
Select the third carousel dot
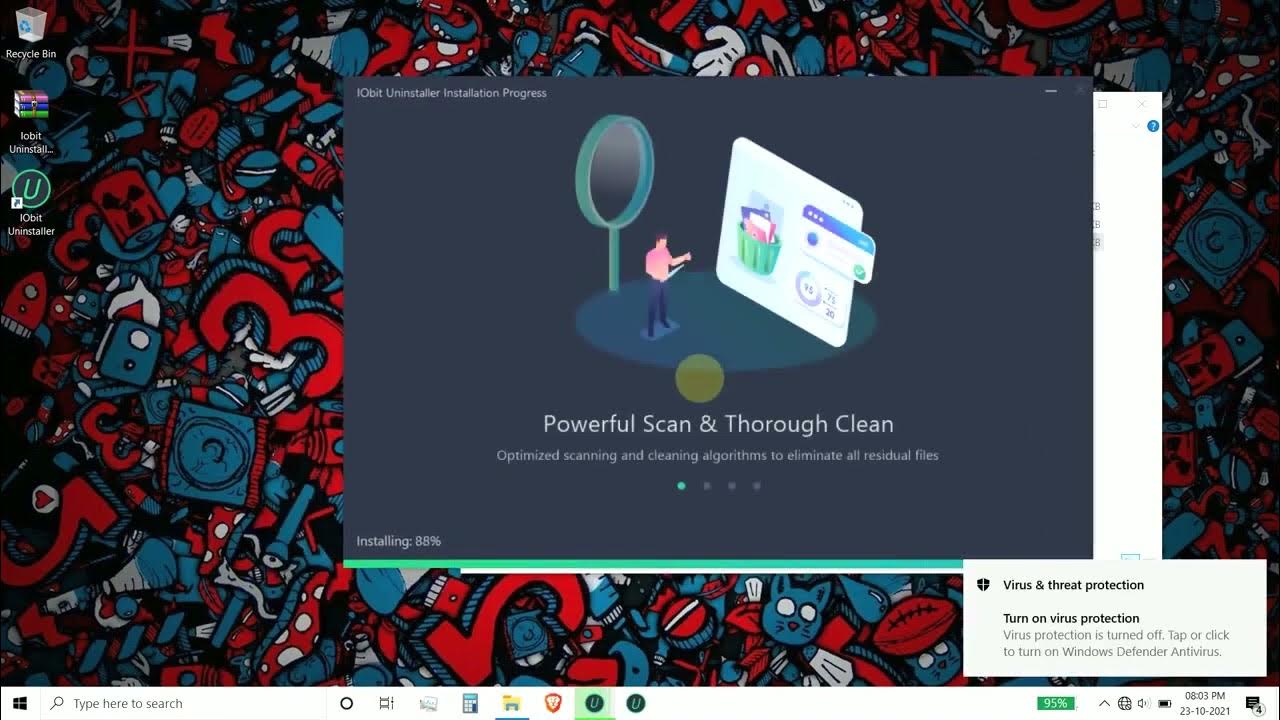pos(732,486)
